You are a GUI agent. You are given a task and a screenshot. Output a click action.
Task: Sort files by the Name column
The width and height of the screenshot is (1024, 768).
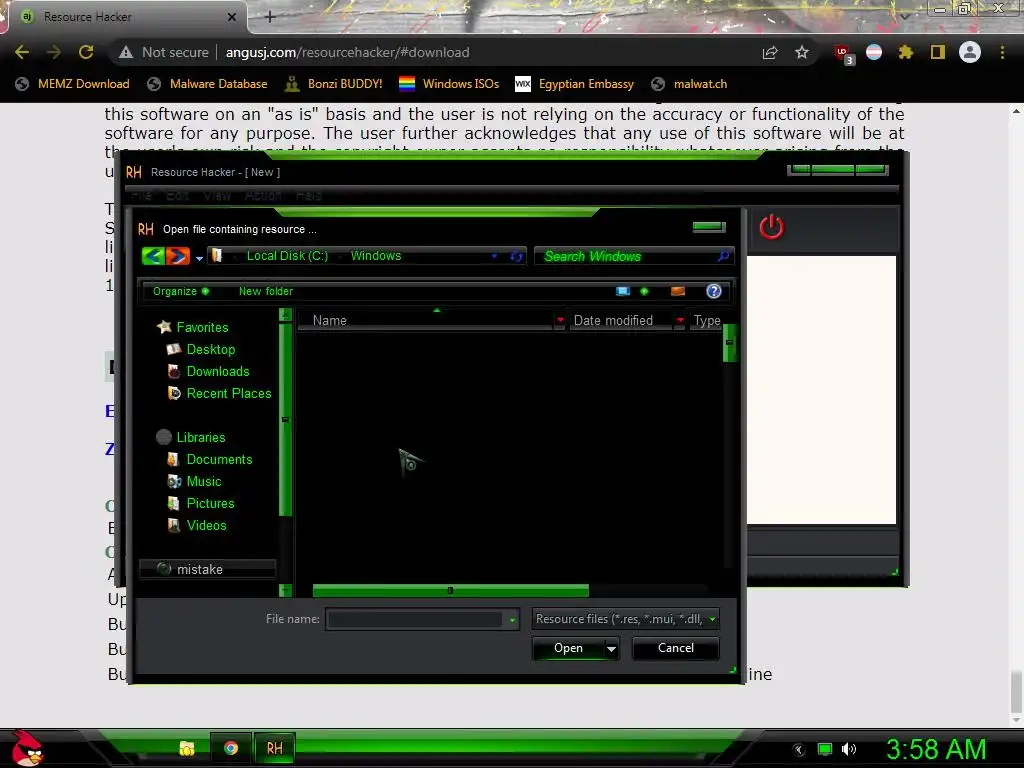[x=424, y=321]
